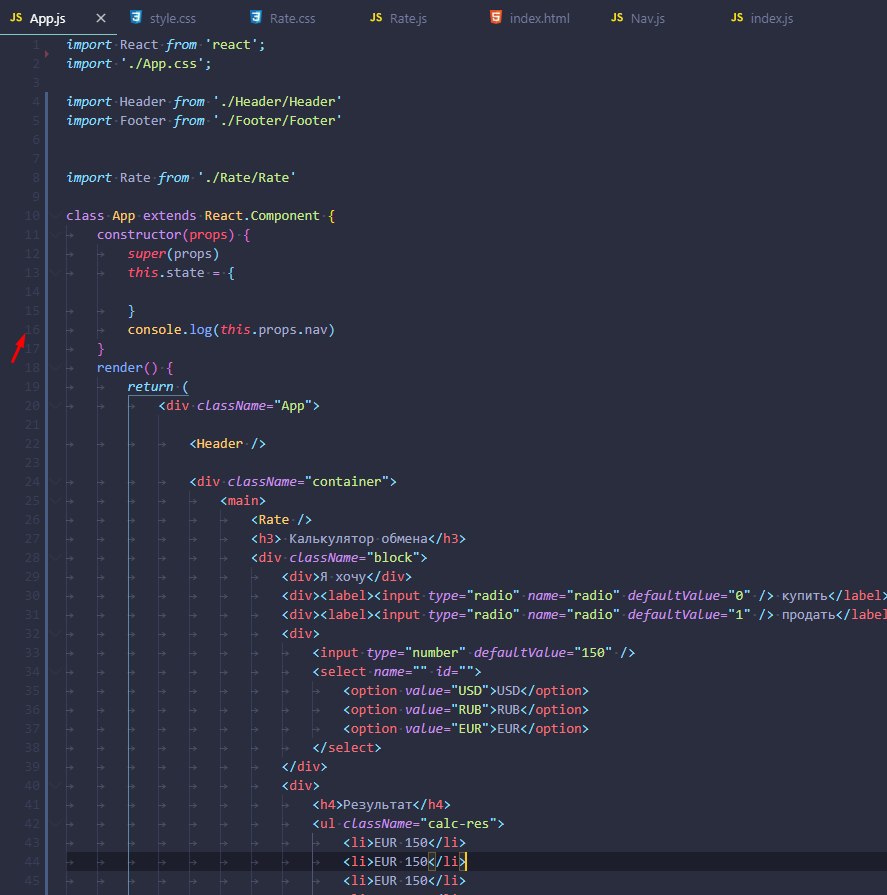Click line number 1 in the gutter
This screenshot has height=895, width=887.
click(x=35, y=45)
